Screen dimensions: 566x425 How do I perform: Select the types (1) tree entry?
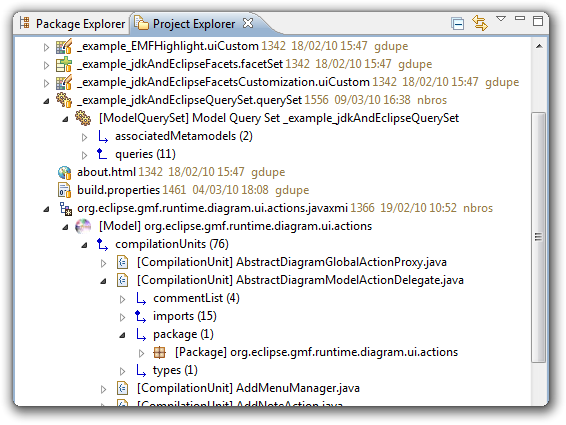175,370
